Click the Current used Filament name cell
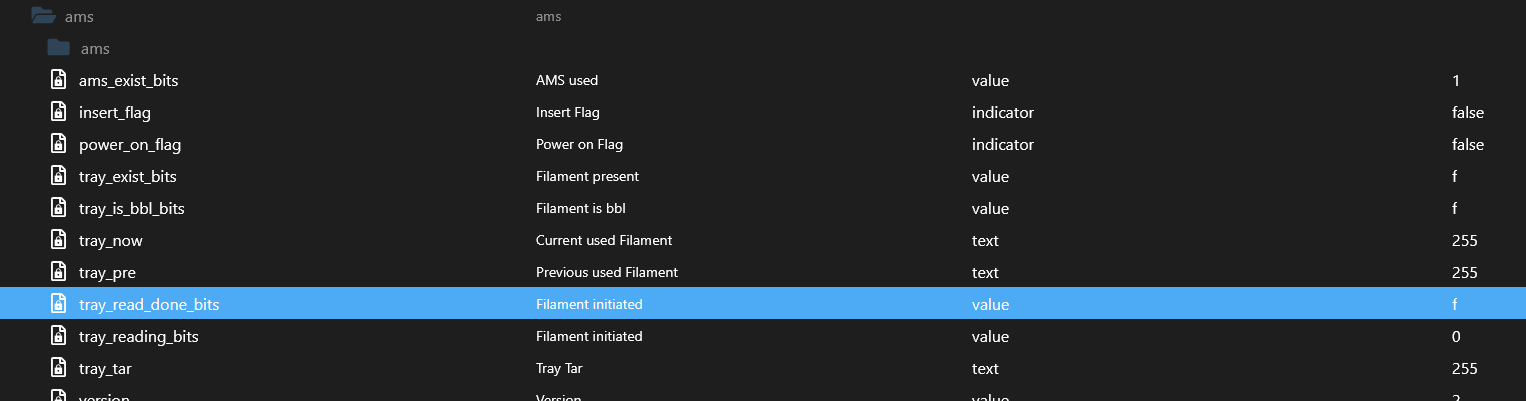The height and width of the screenshot is (401, 1526). click(x=604, y=240)
